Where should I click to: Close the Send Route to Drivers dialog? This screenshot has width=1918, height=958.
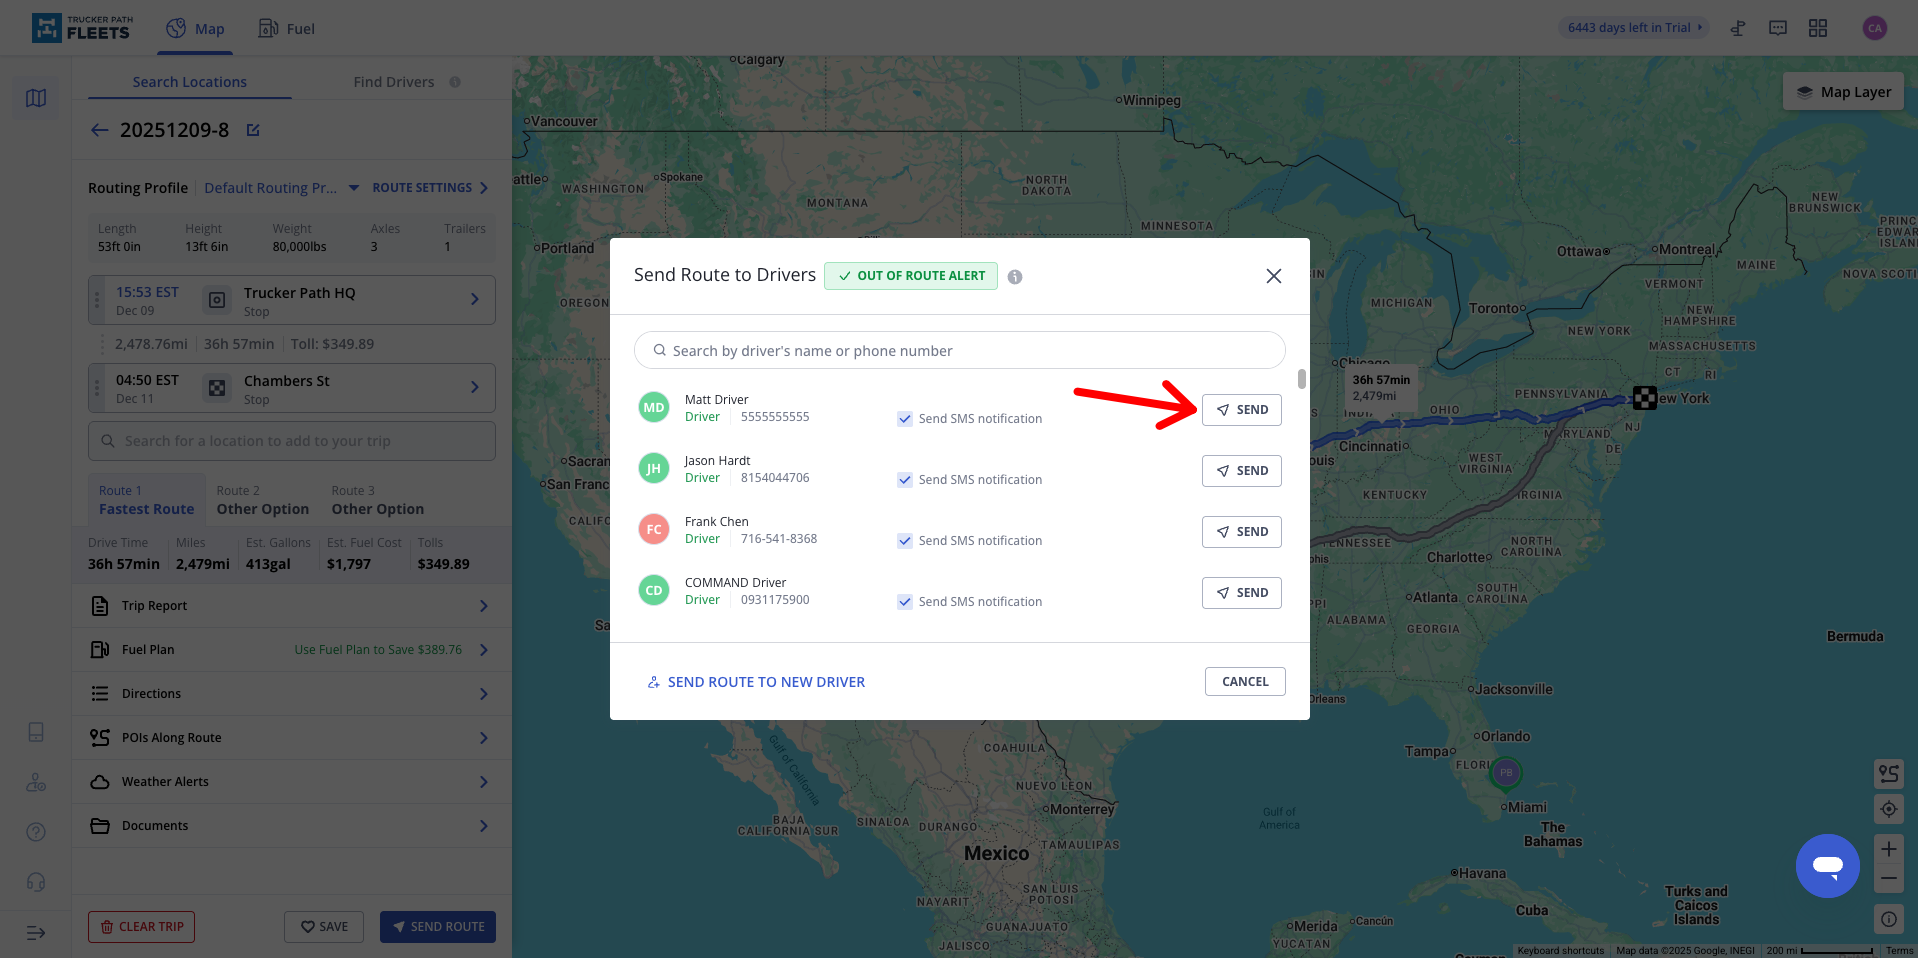[1273, 276]
